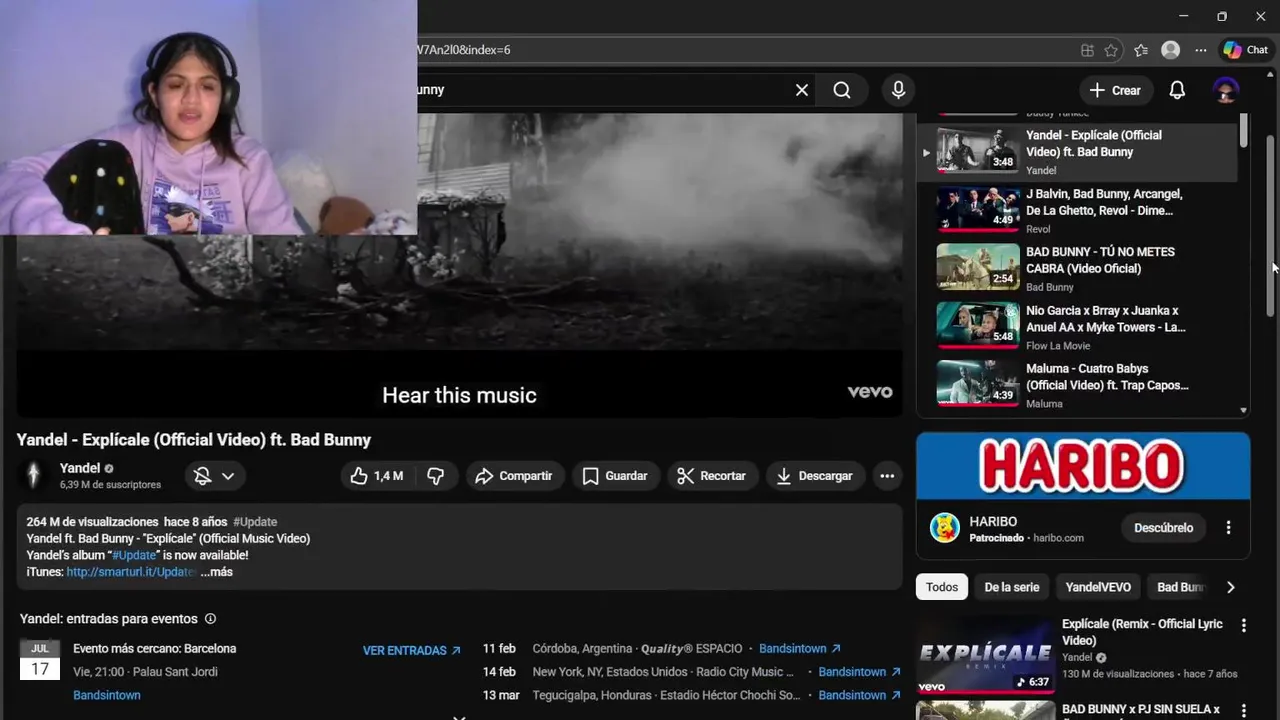Click Evento más cercano: Barcelona text
Image resolution: width=1280 pixels, height=720 pixels.
pos(154,649)
